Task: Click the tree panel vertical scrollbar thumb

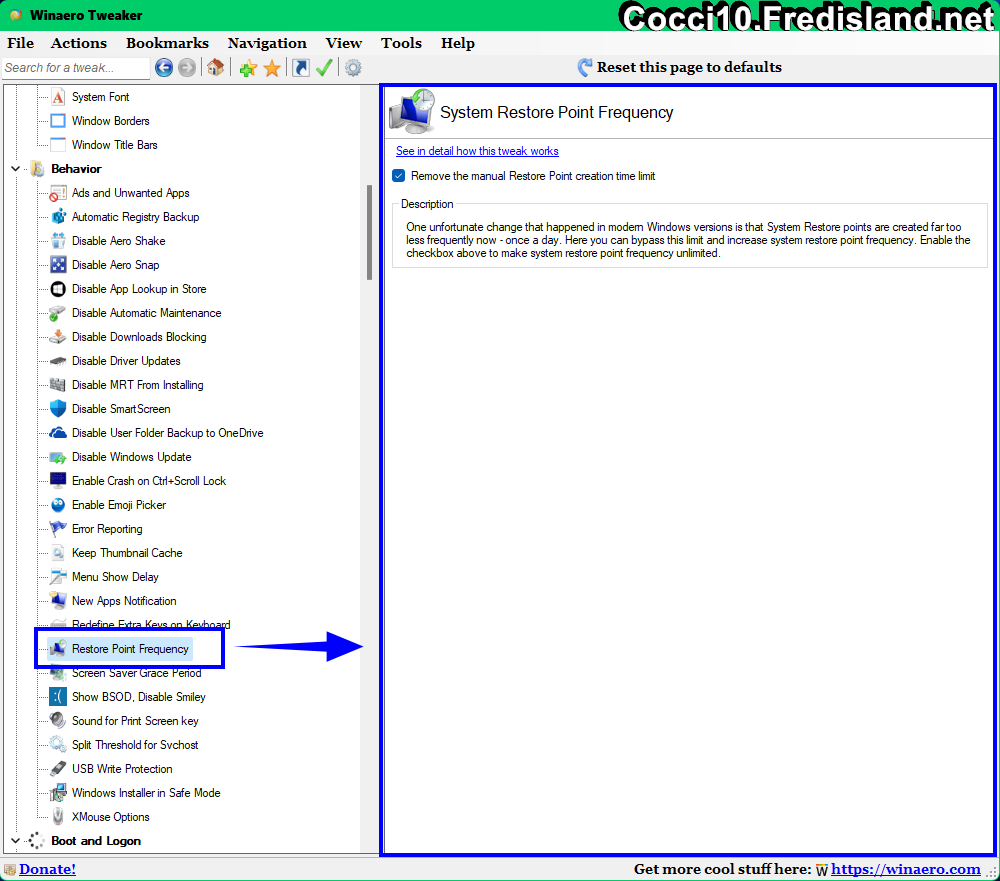Action: click(x=369, y=232)
